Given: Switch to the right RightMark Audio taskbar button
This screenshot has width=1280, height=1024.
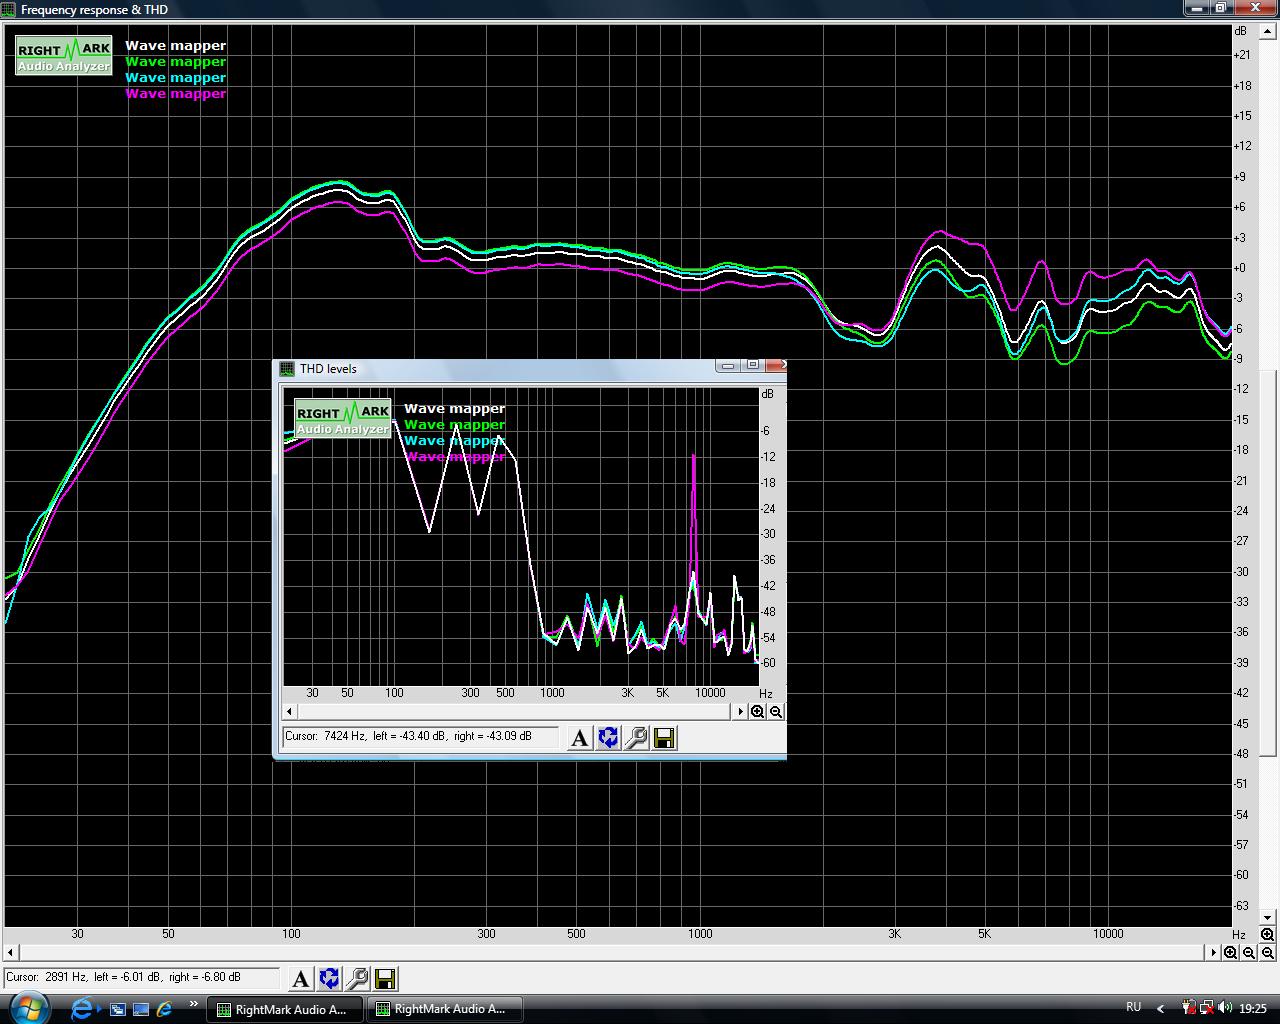Looking at the screenshot, I should (445, 1009).
